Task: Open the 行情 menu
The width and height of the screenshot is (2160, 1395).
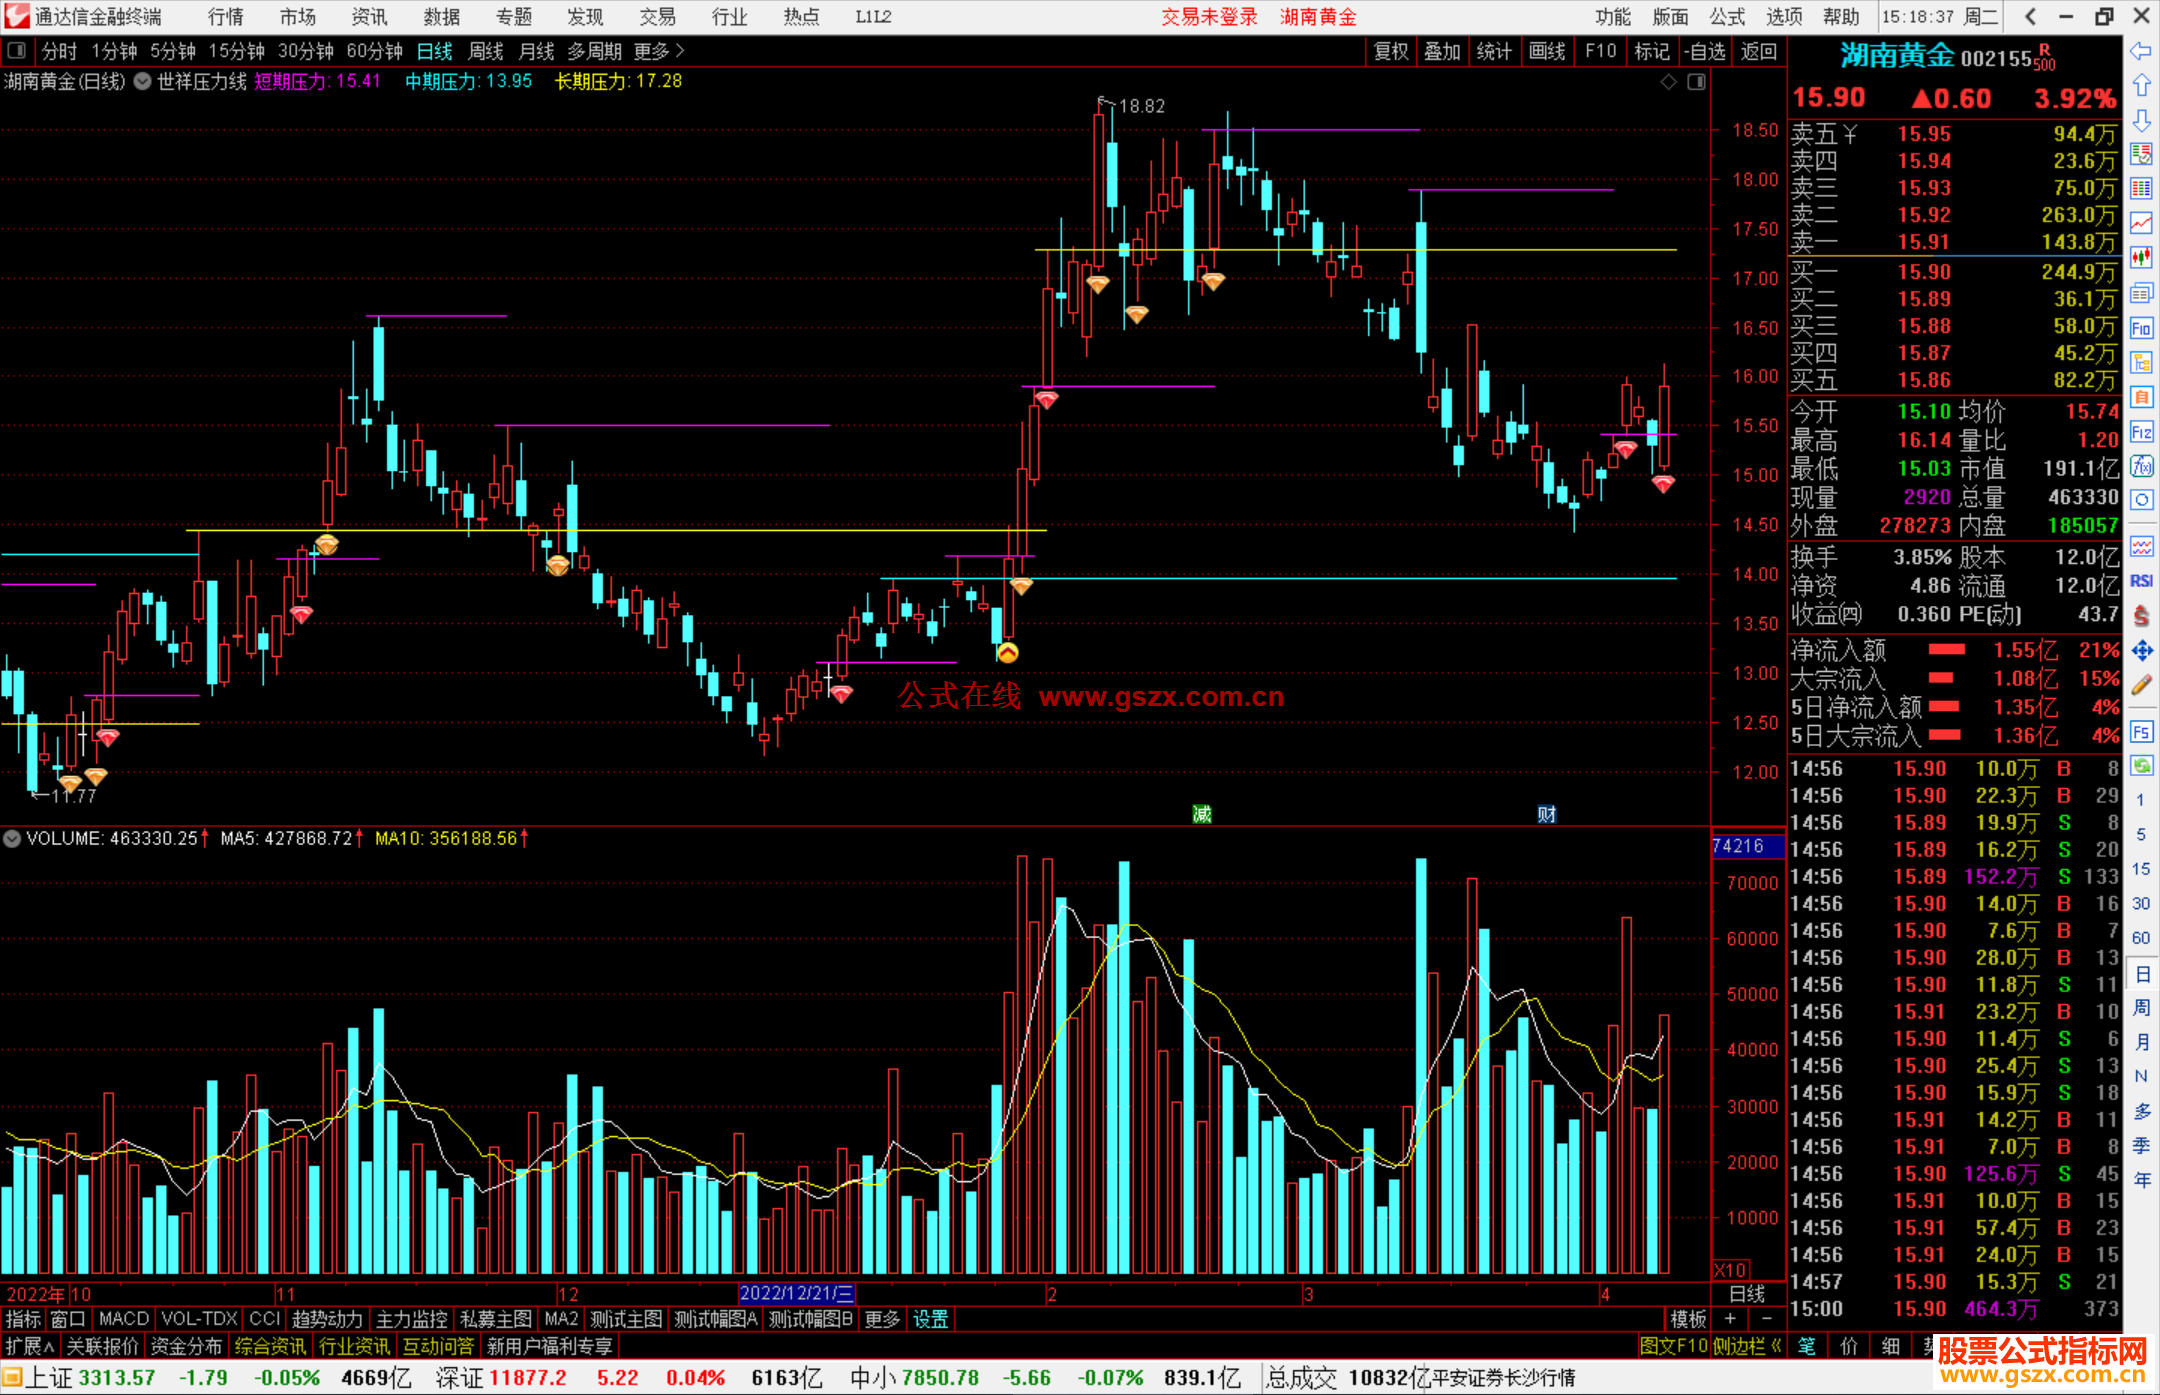Action: click(226, 17)
